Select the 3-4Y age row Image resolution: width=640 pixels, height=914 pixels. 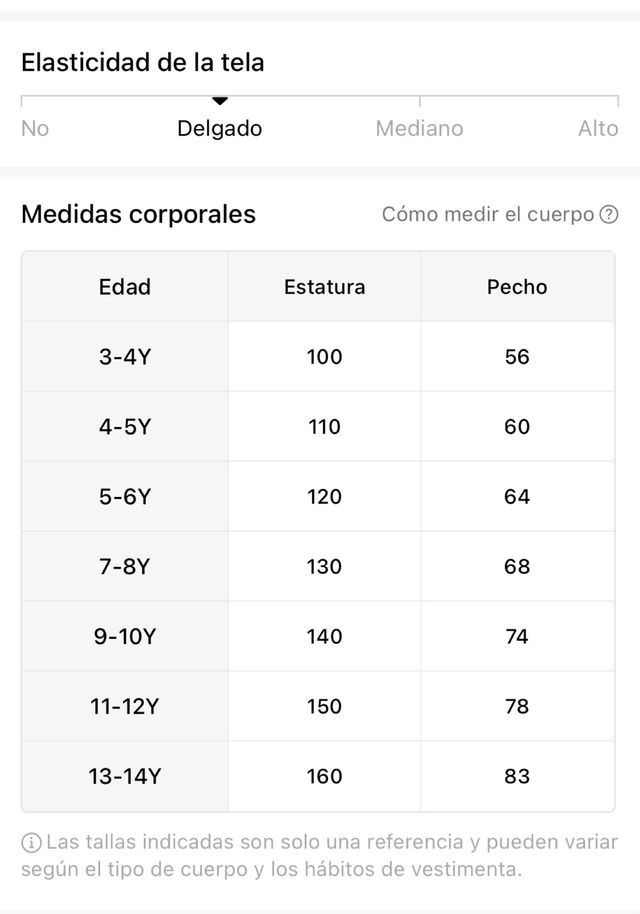pos(125,357)
